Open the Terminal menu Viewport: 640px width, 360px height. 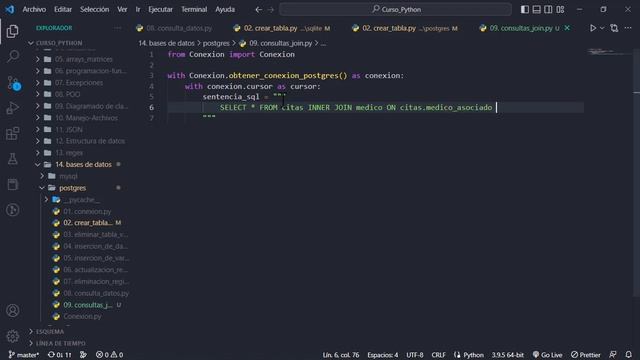(194, 9)
